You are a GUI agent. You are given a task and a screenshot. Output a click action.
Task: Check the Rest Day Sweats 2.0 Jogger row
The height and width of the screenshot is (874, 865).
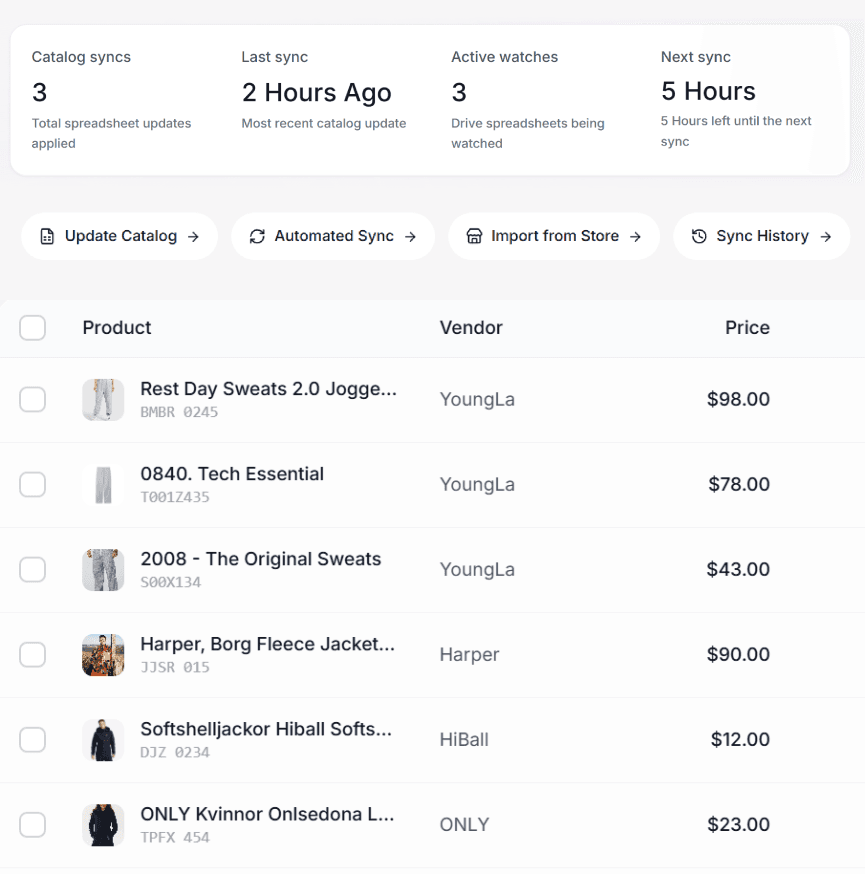(x=32, y=399)
